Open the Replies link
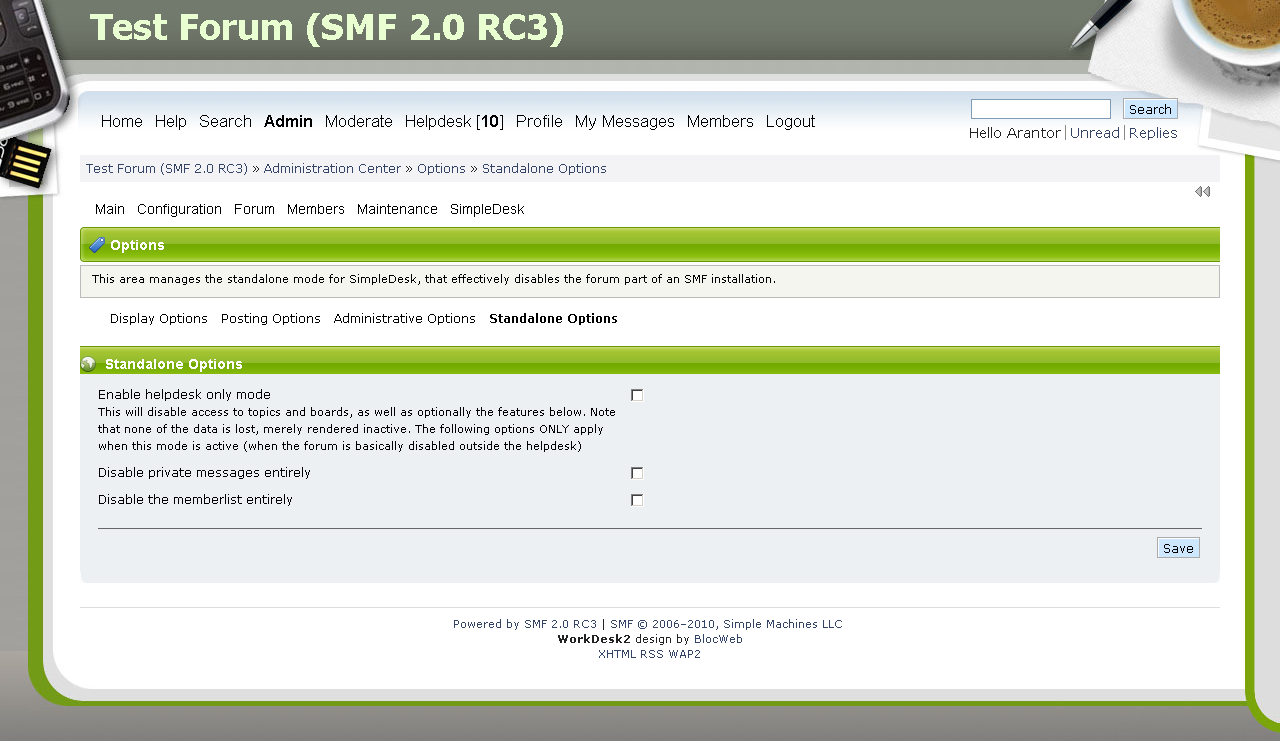 1153,133
